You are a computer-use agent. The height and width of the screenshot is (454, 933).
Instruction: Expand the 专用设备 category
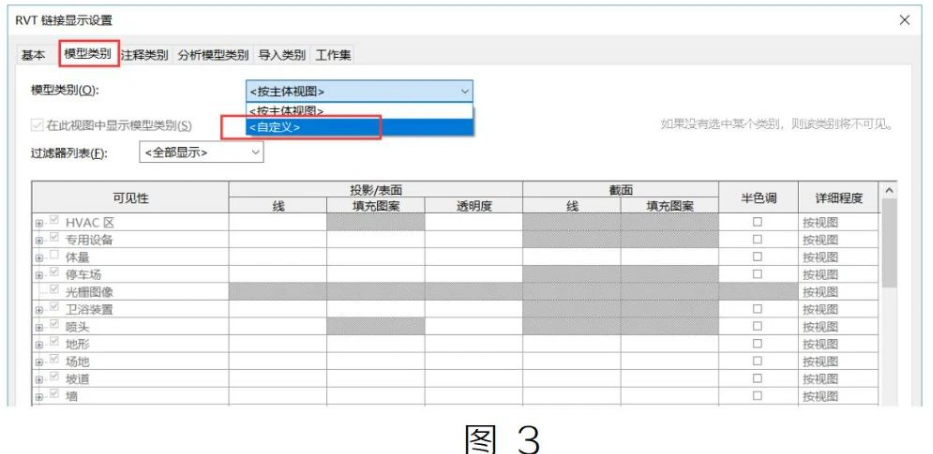tap(39, 241)
